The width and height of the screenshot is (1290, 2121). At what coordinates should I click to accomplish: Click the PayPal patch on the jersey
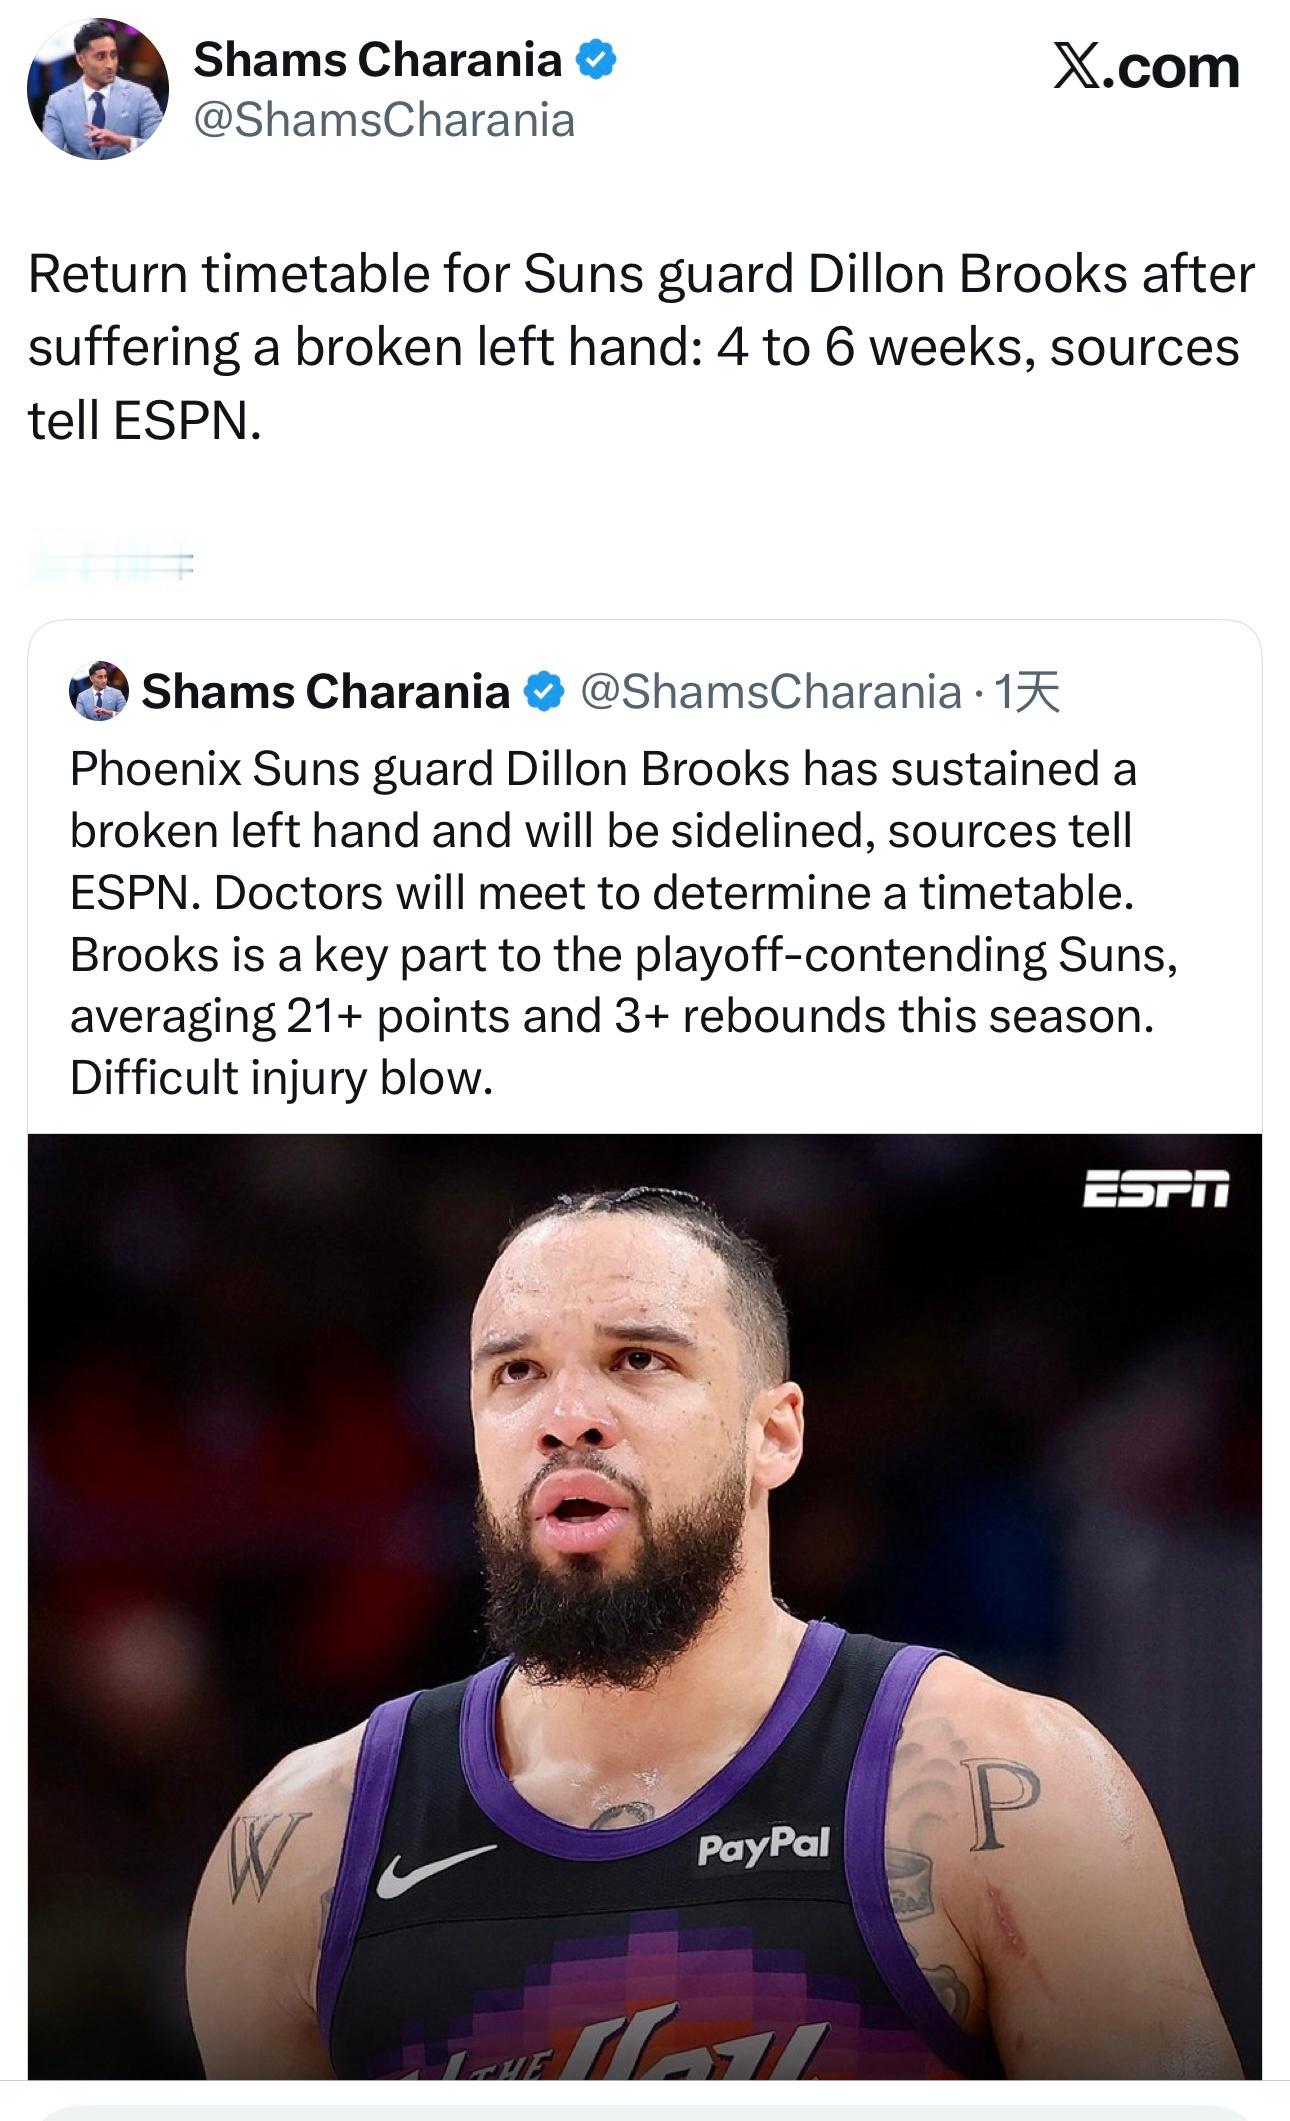(764, 1845)
